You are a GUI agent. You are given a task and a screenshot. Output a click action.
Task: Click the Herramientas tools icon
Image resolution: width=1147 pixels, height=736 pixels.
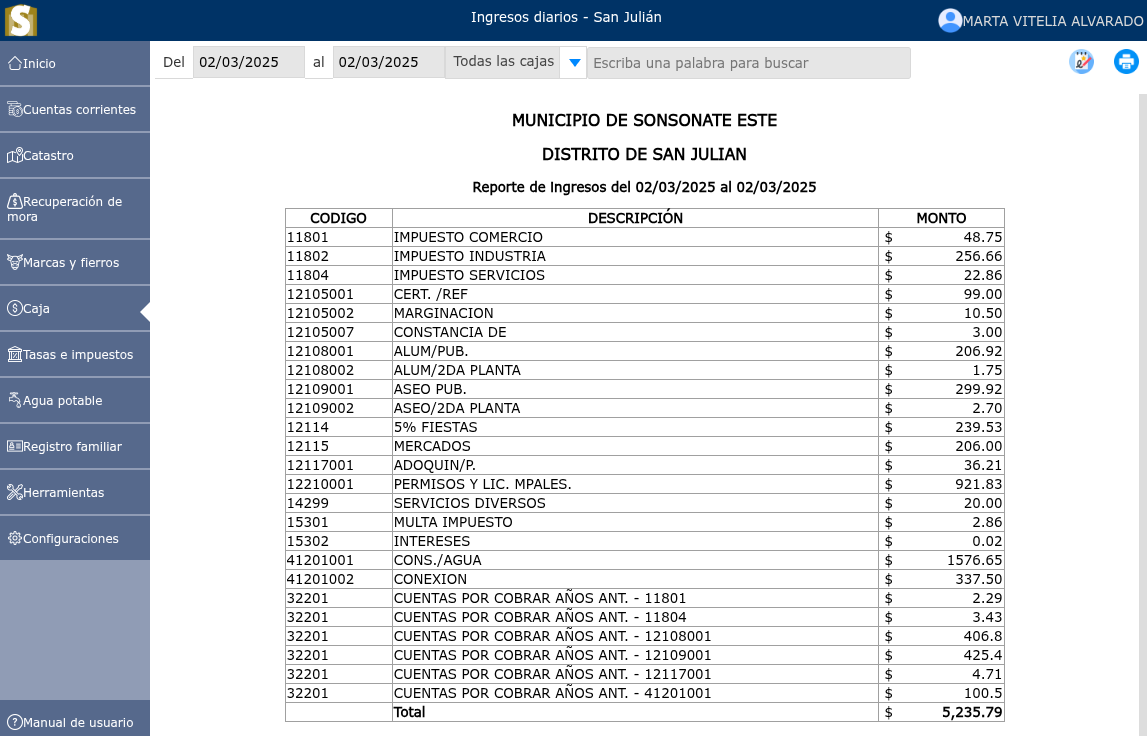[x=15, y=492]
